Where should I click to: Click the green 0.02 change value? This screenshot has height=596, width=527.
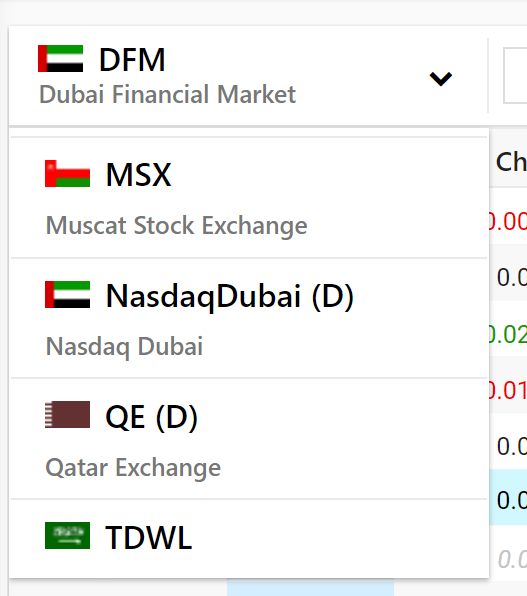click(508, 334)
